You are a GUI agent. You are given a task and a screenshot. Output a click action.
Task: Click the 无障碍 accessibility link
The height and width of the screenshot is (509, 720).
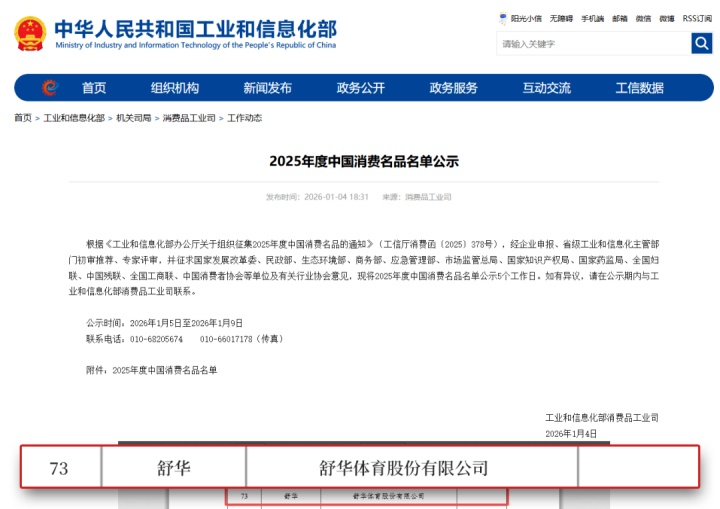561,18
